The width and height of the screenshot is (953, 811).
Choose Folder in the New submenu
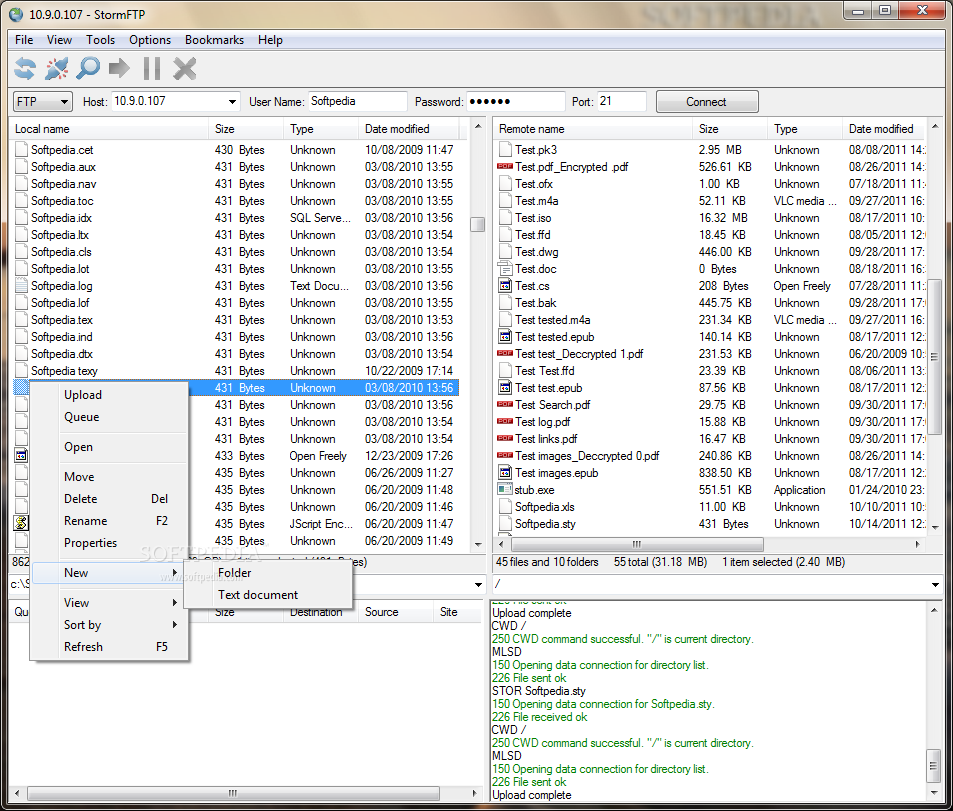(x=268, y=573)
